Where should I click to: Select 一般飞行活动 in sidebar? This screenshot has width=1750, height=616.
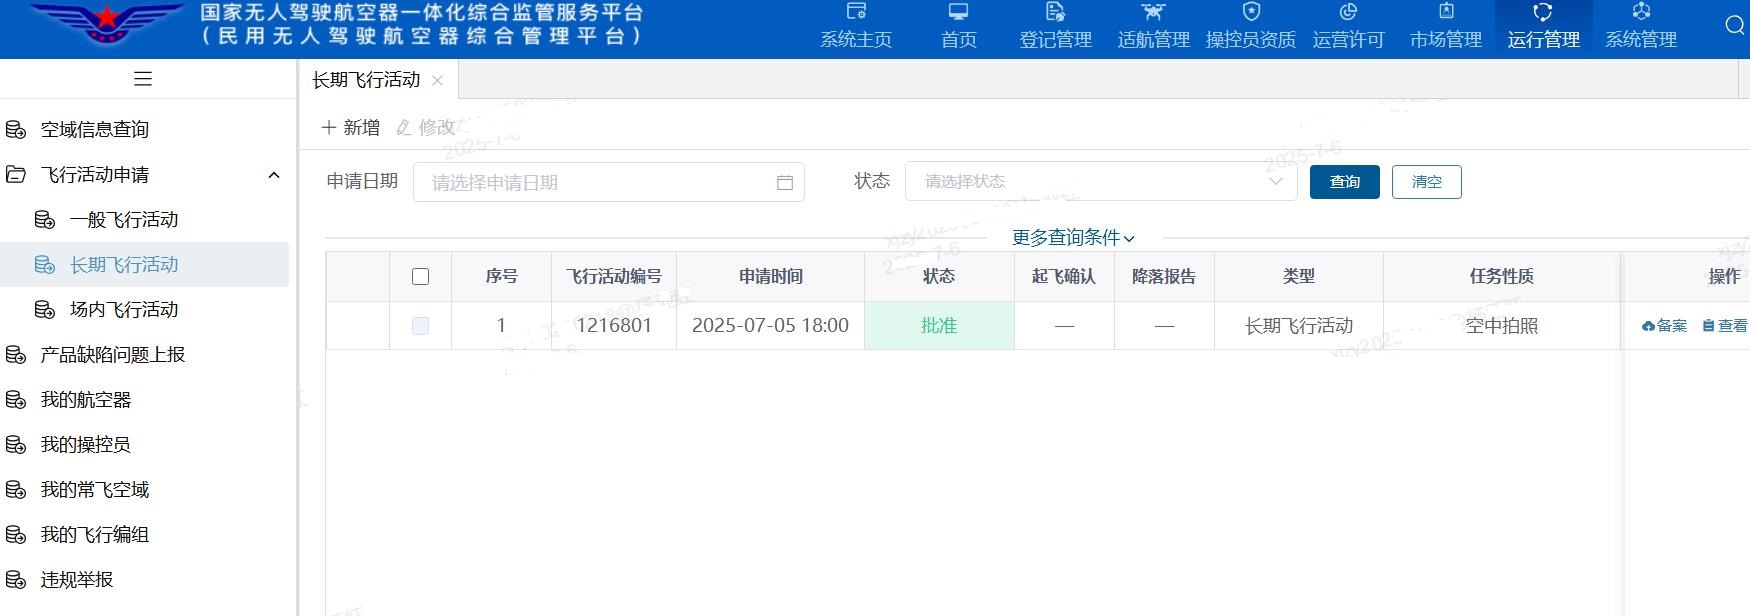point(124,220)
